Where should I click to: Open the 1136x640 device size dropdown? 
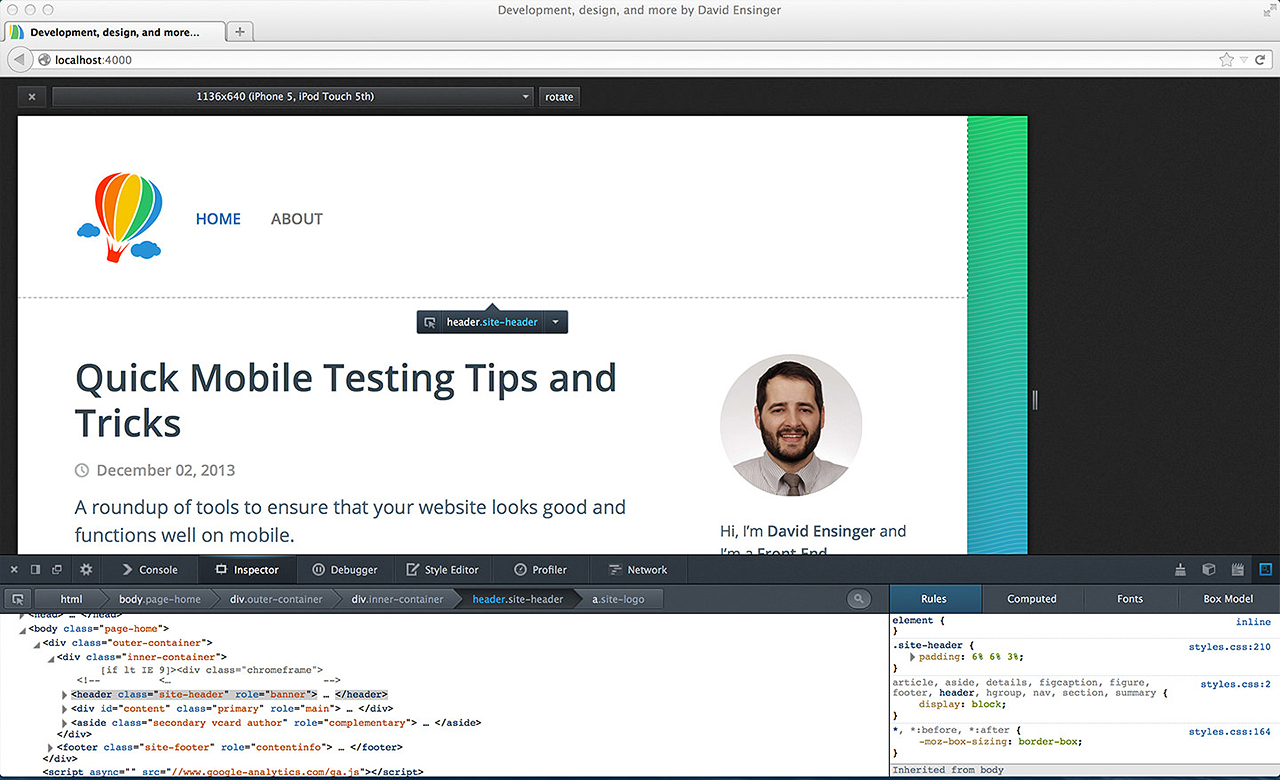click(293, 97)
